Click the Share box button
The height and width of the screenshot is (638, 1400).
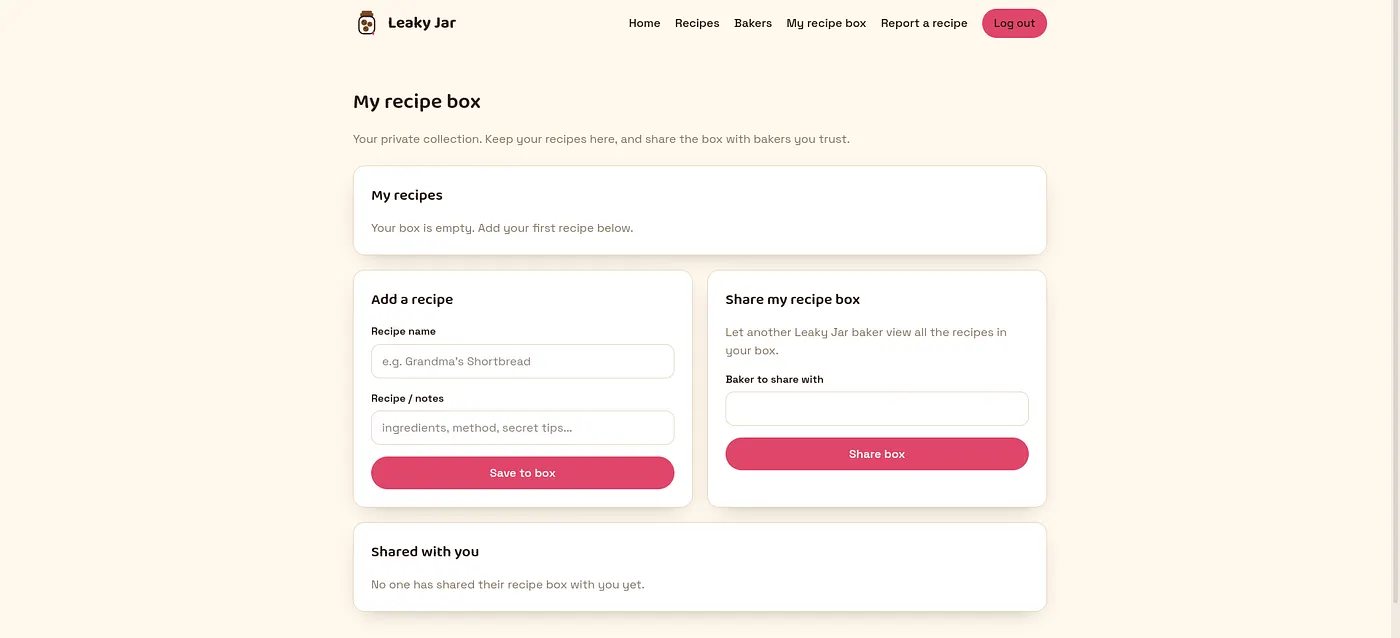pos(876,454)
